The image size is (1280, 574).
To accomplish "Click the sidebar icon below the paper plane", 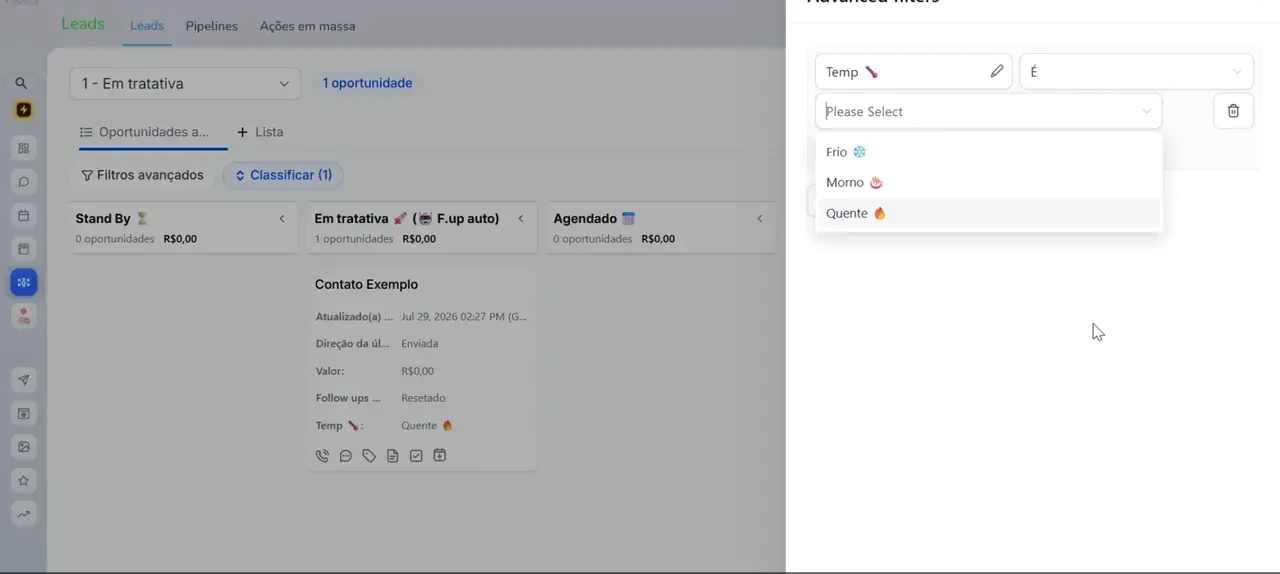I will click(23, 414).
